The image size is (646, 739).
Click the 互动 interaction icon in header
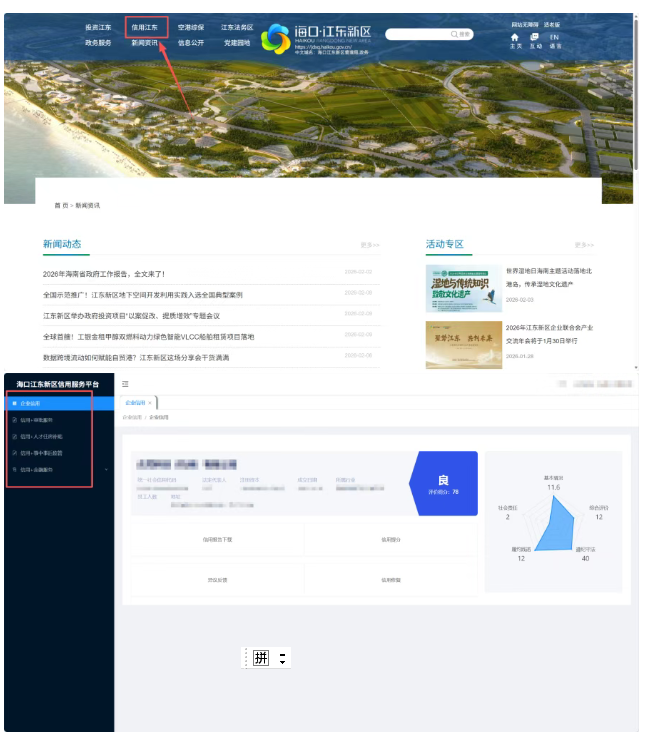point(536,39)
